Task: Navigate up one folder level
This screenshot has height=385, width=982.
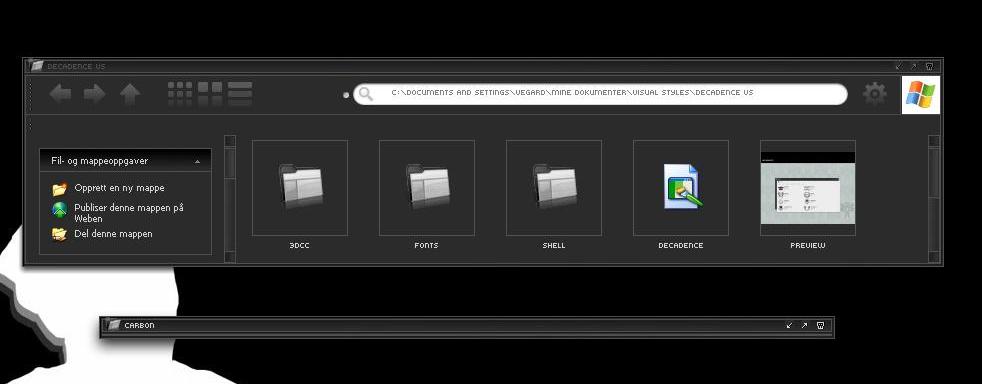Action: pyautogui.click(x=130, y=94)
